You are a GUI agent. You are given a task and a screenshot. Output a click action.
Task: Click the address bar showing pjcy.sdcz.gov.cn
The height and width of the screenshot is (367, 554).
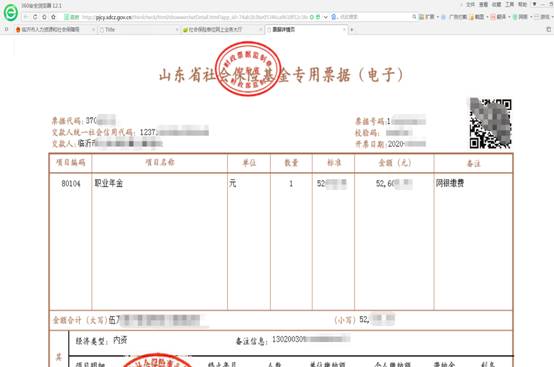pyautogui.click(x=184, y=17)
